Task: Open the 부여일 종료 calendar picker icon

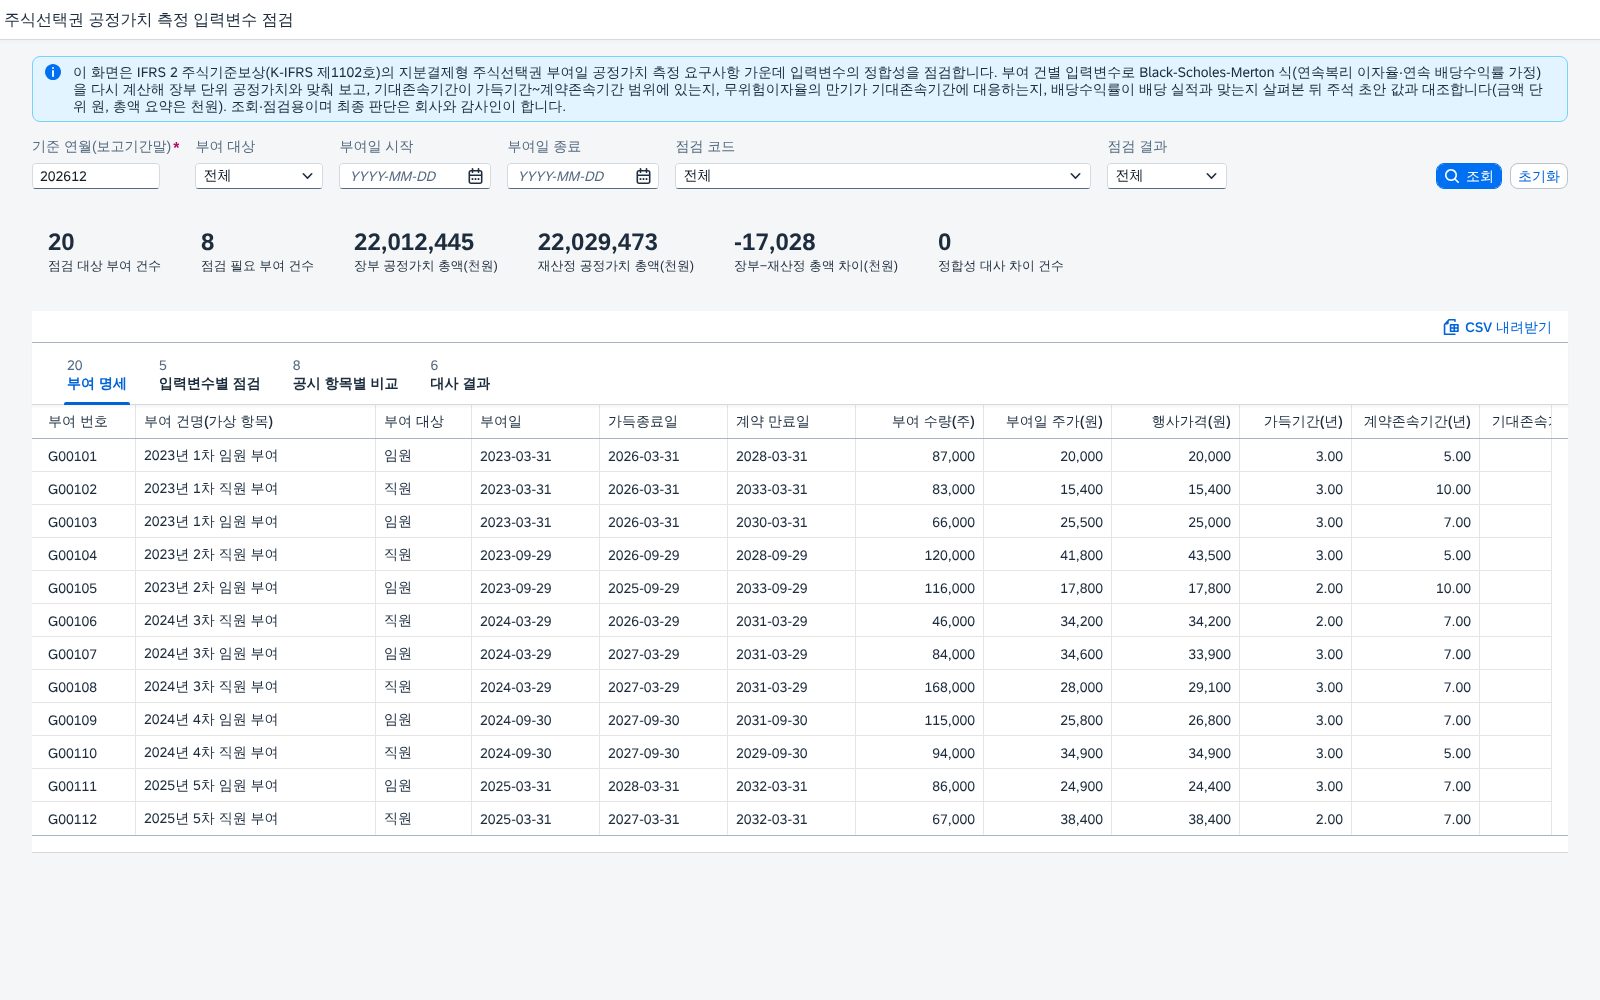Action: click(x=643, y=176)
